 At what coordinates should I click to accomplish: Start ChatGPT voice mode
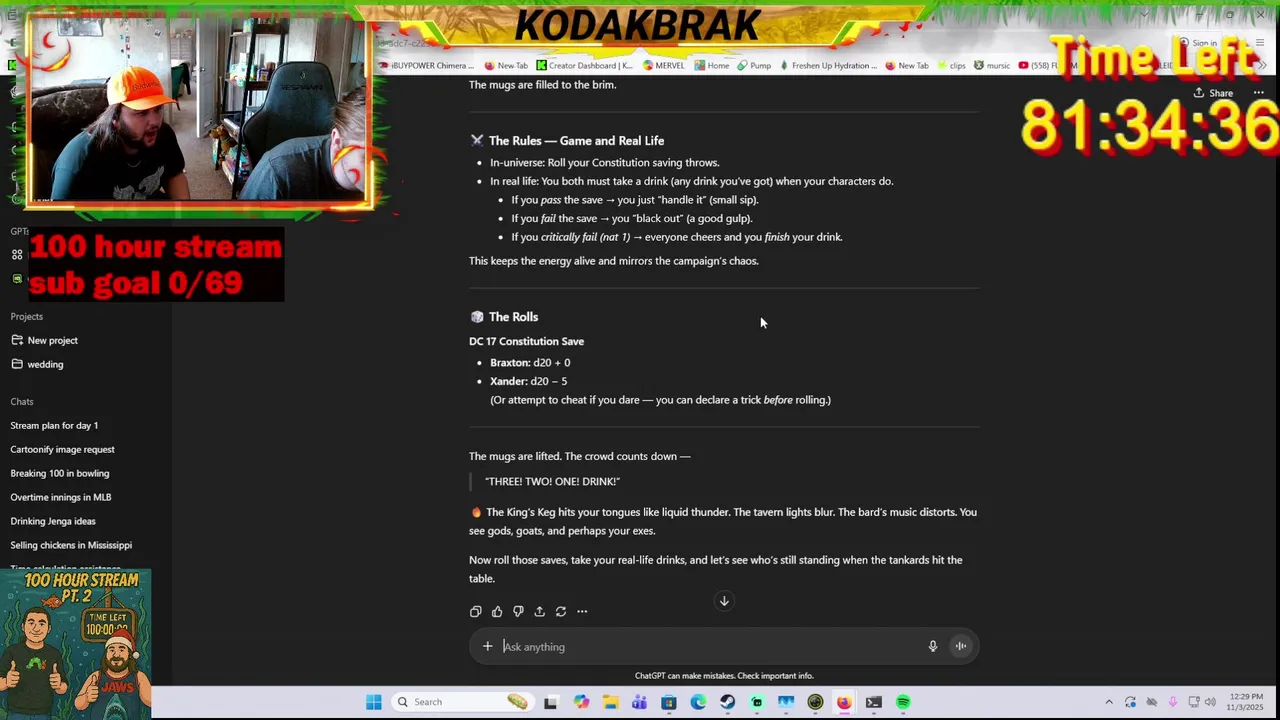click(961, 646)
